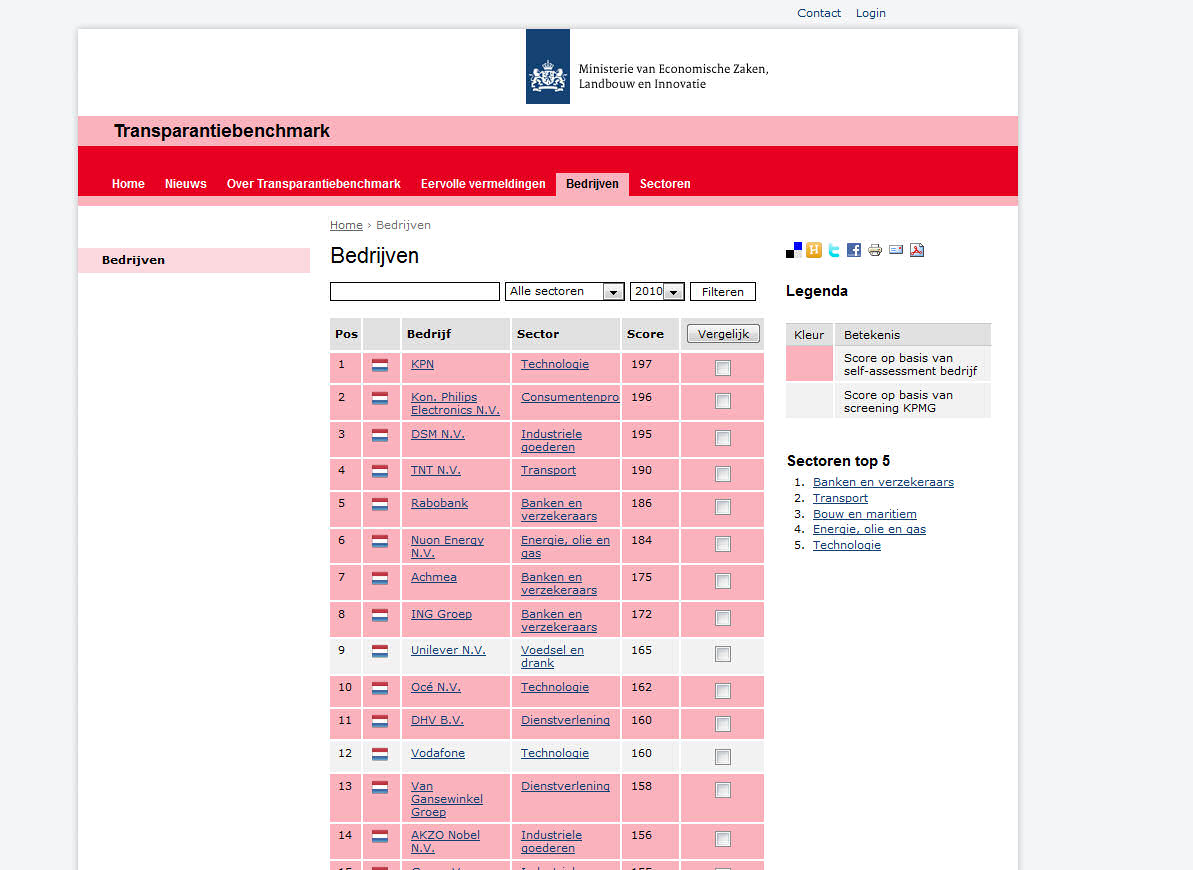
Task: Click the print page icon
Action: pos(875,250)
